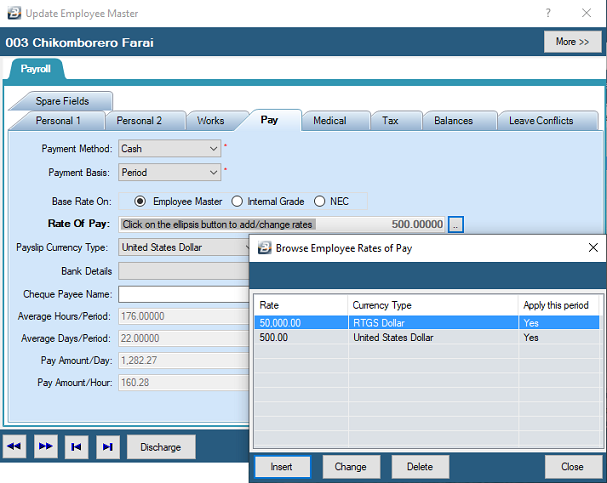Click Pay Amount/Hour field 160.28
The image size is (607, 483).
coord(183,382)
